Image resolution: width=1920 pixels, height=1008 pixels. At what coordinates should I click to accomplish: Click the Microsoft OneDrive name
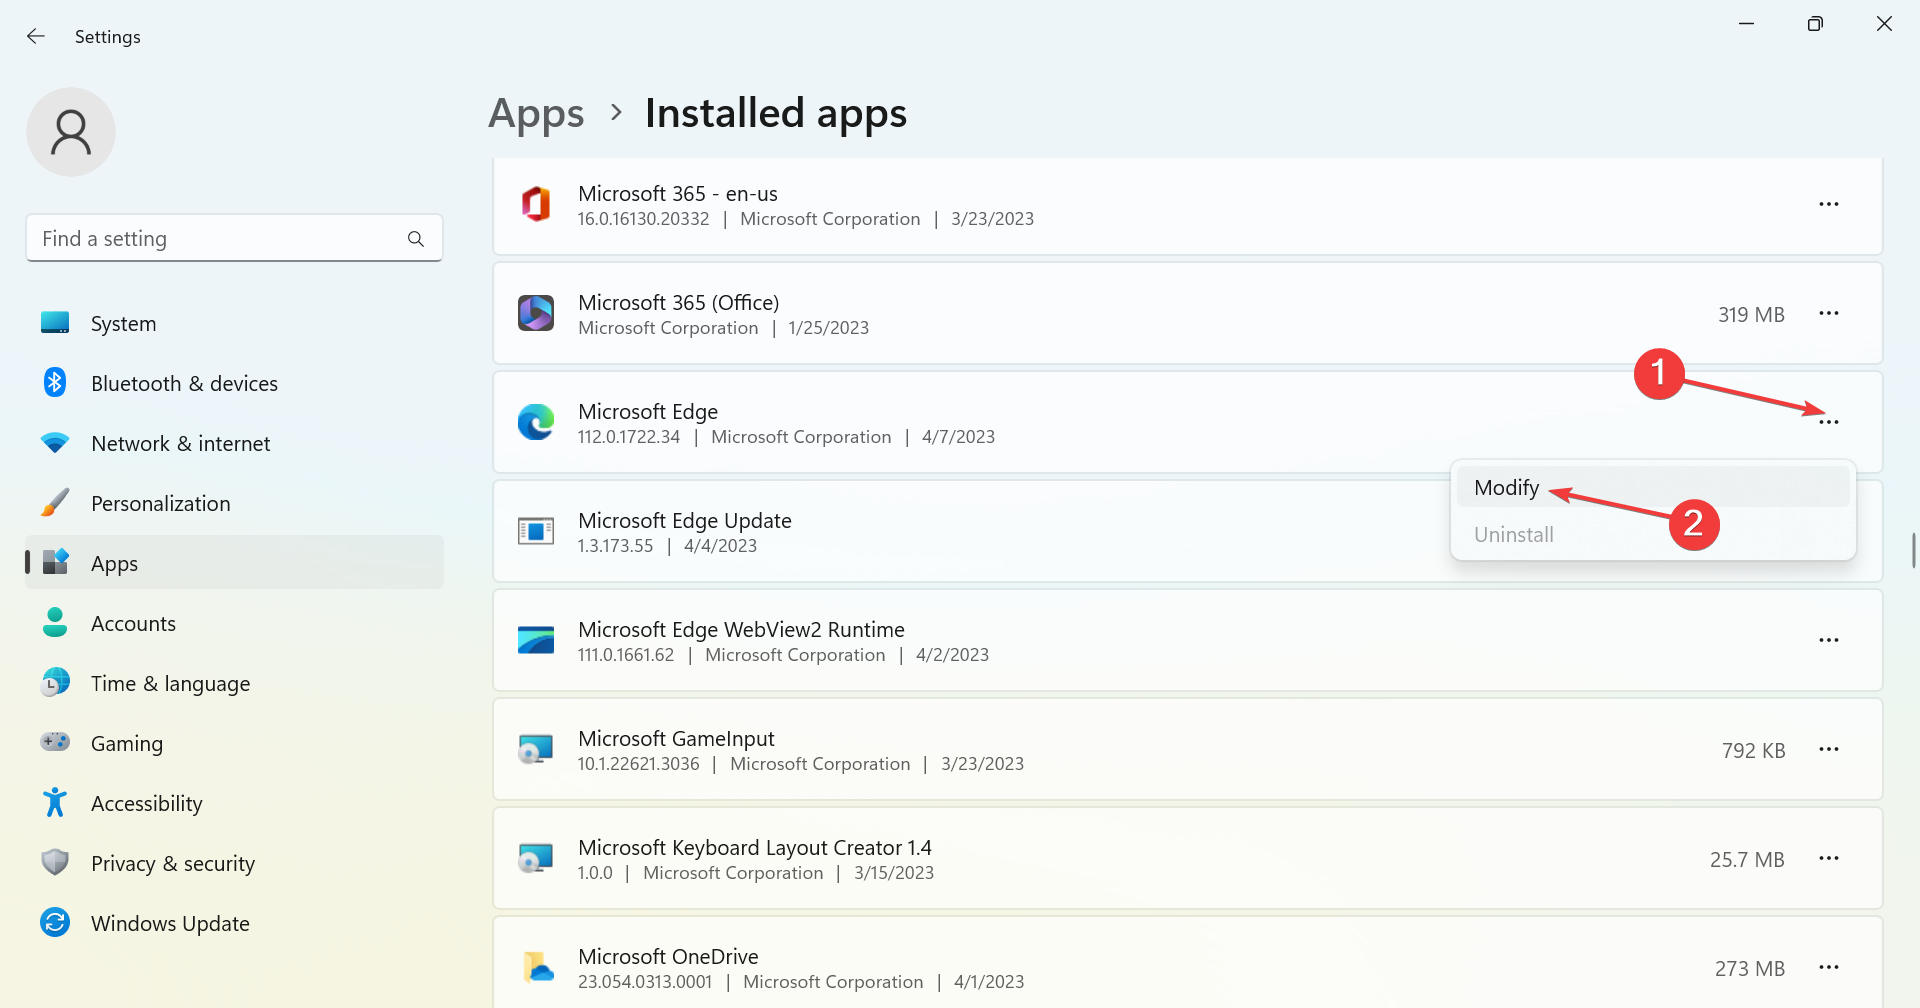click(x=668, y=956)
